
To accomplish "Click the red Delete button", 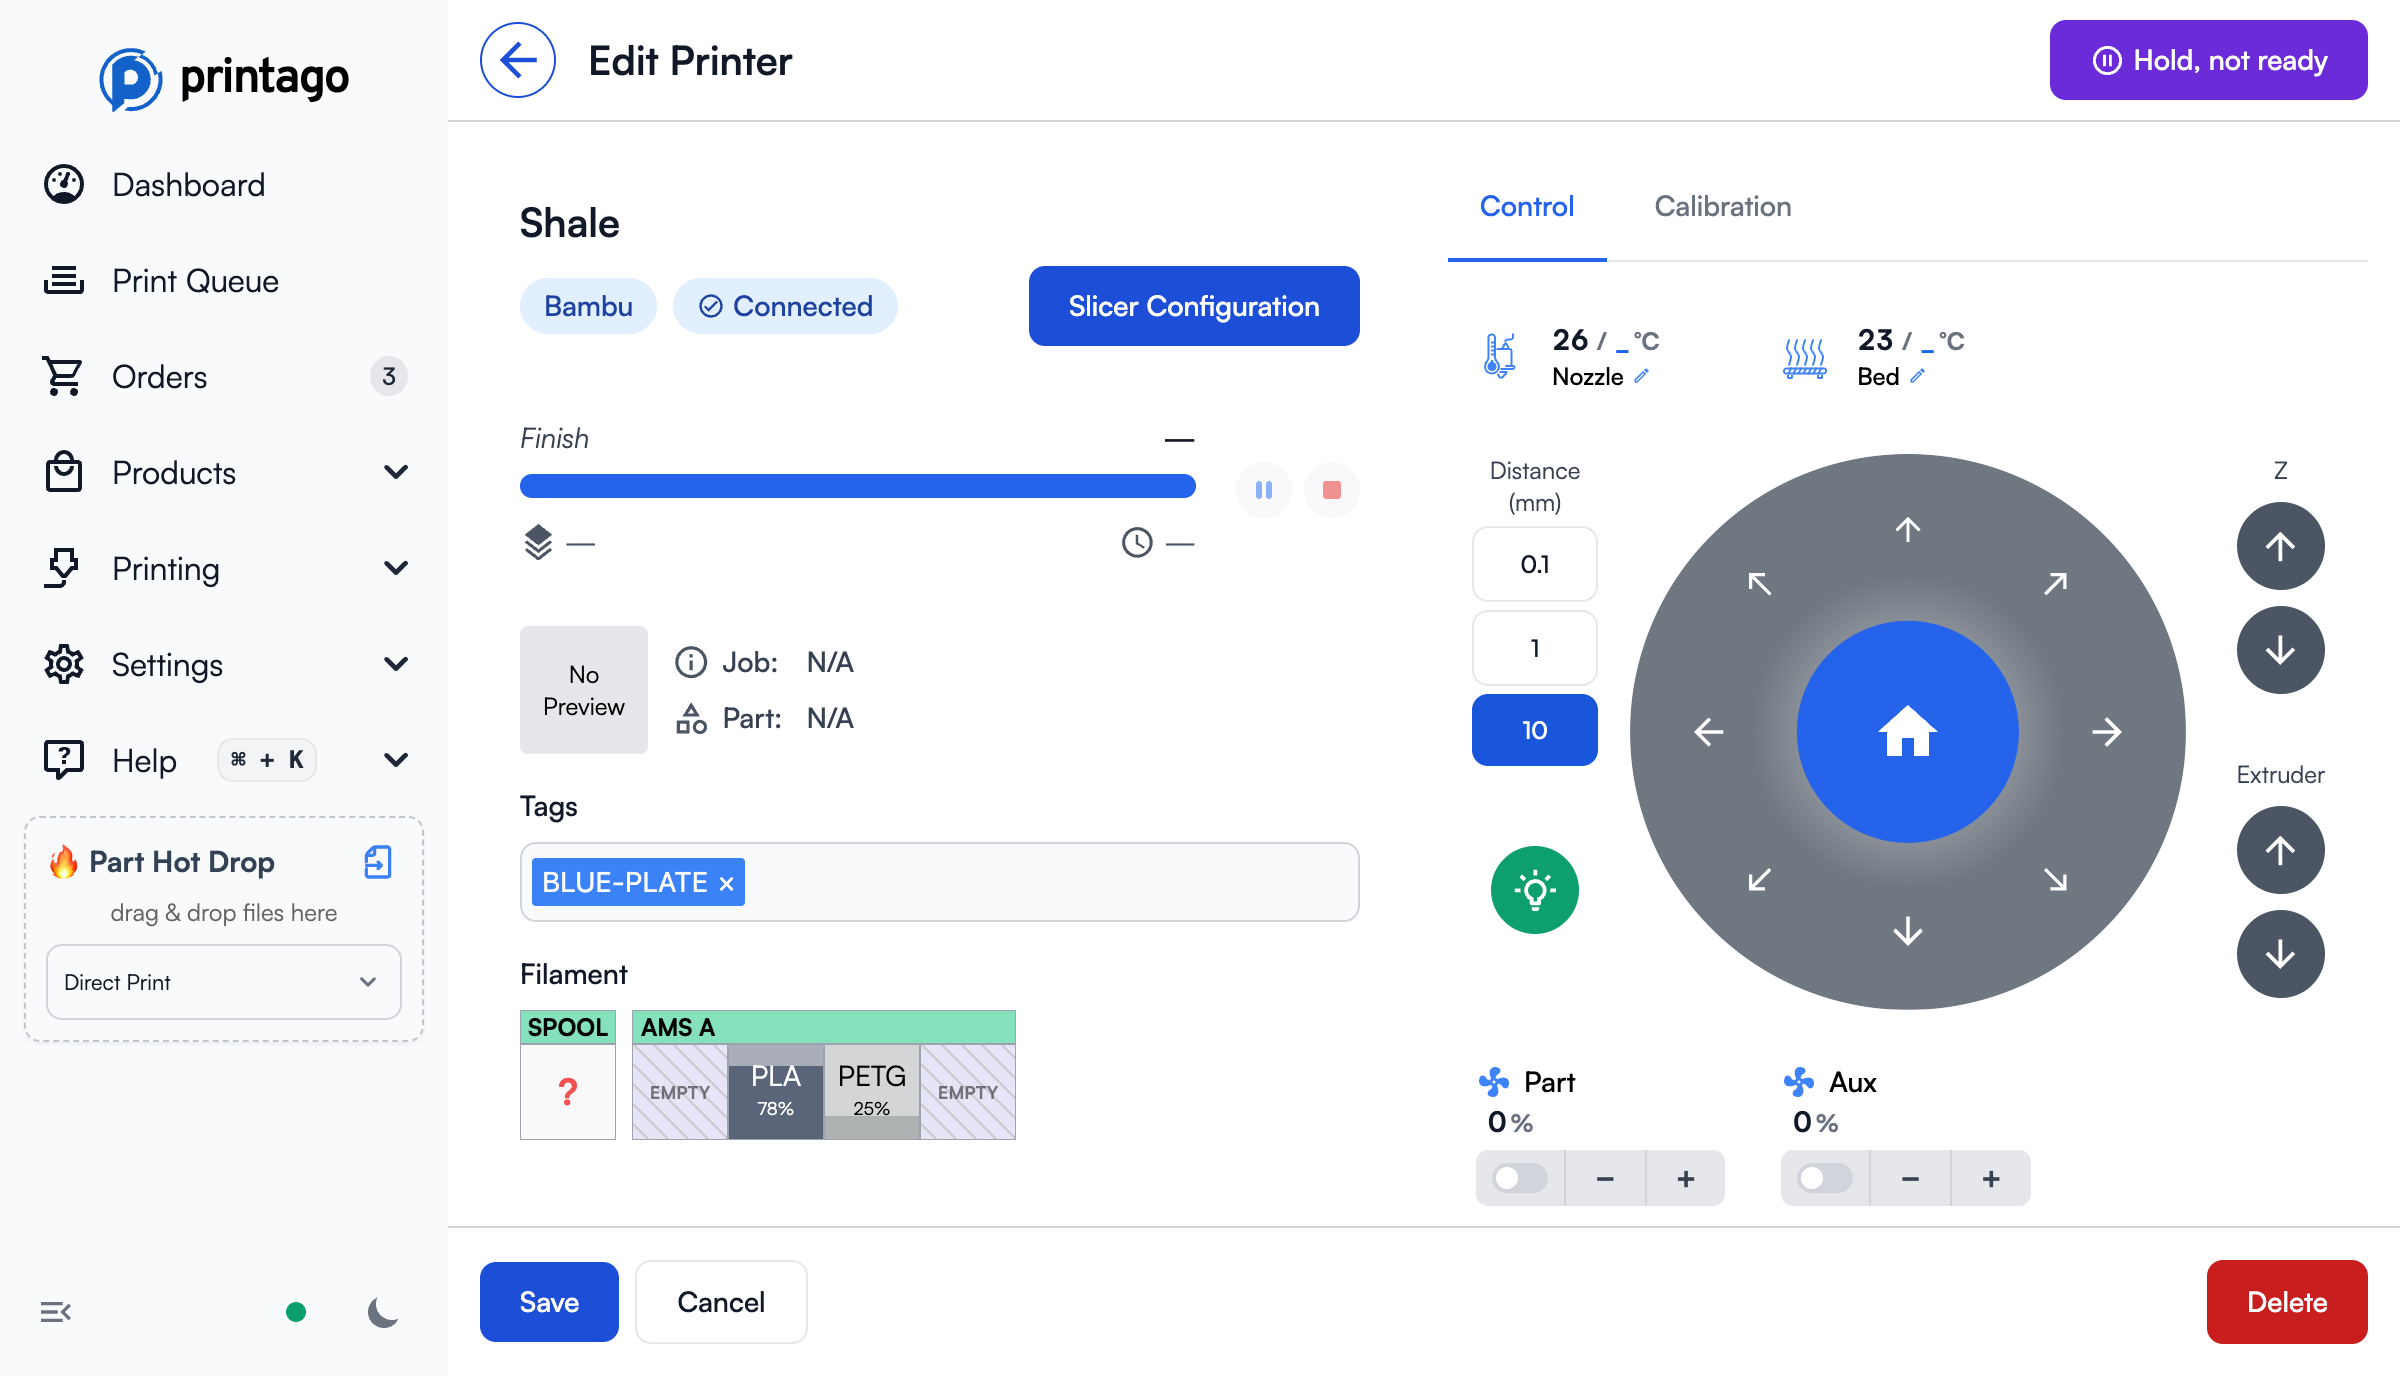I will click(x=2286, y=1302).
